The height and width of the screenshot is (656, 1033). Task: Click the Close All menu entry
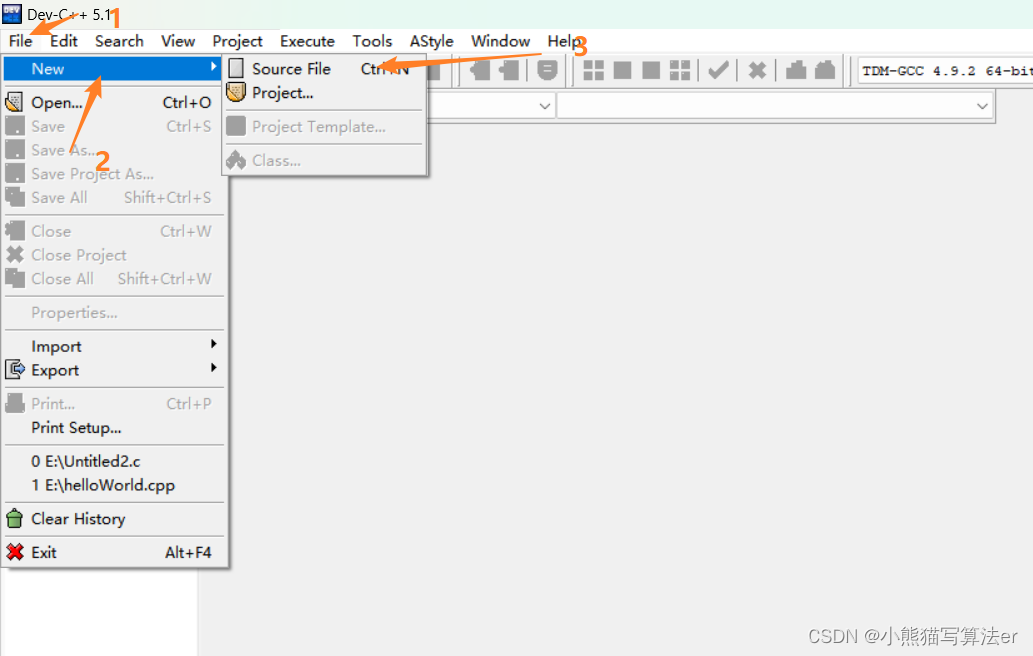(114, 278)
